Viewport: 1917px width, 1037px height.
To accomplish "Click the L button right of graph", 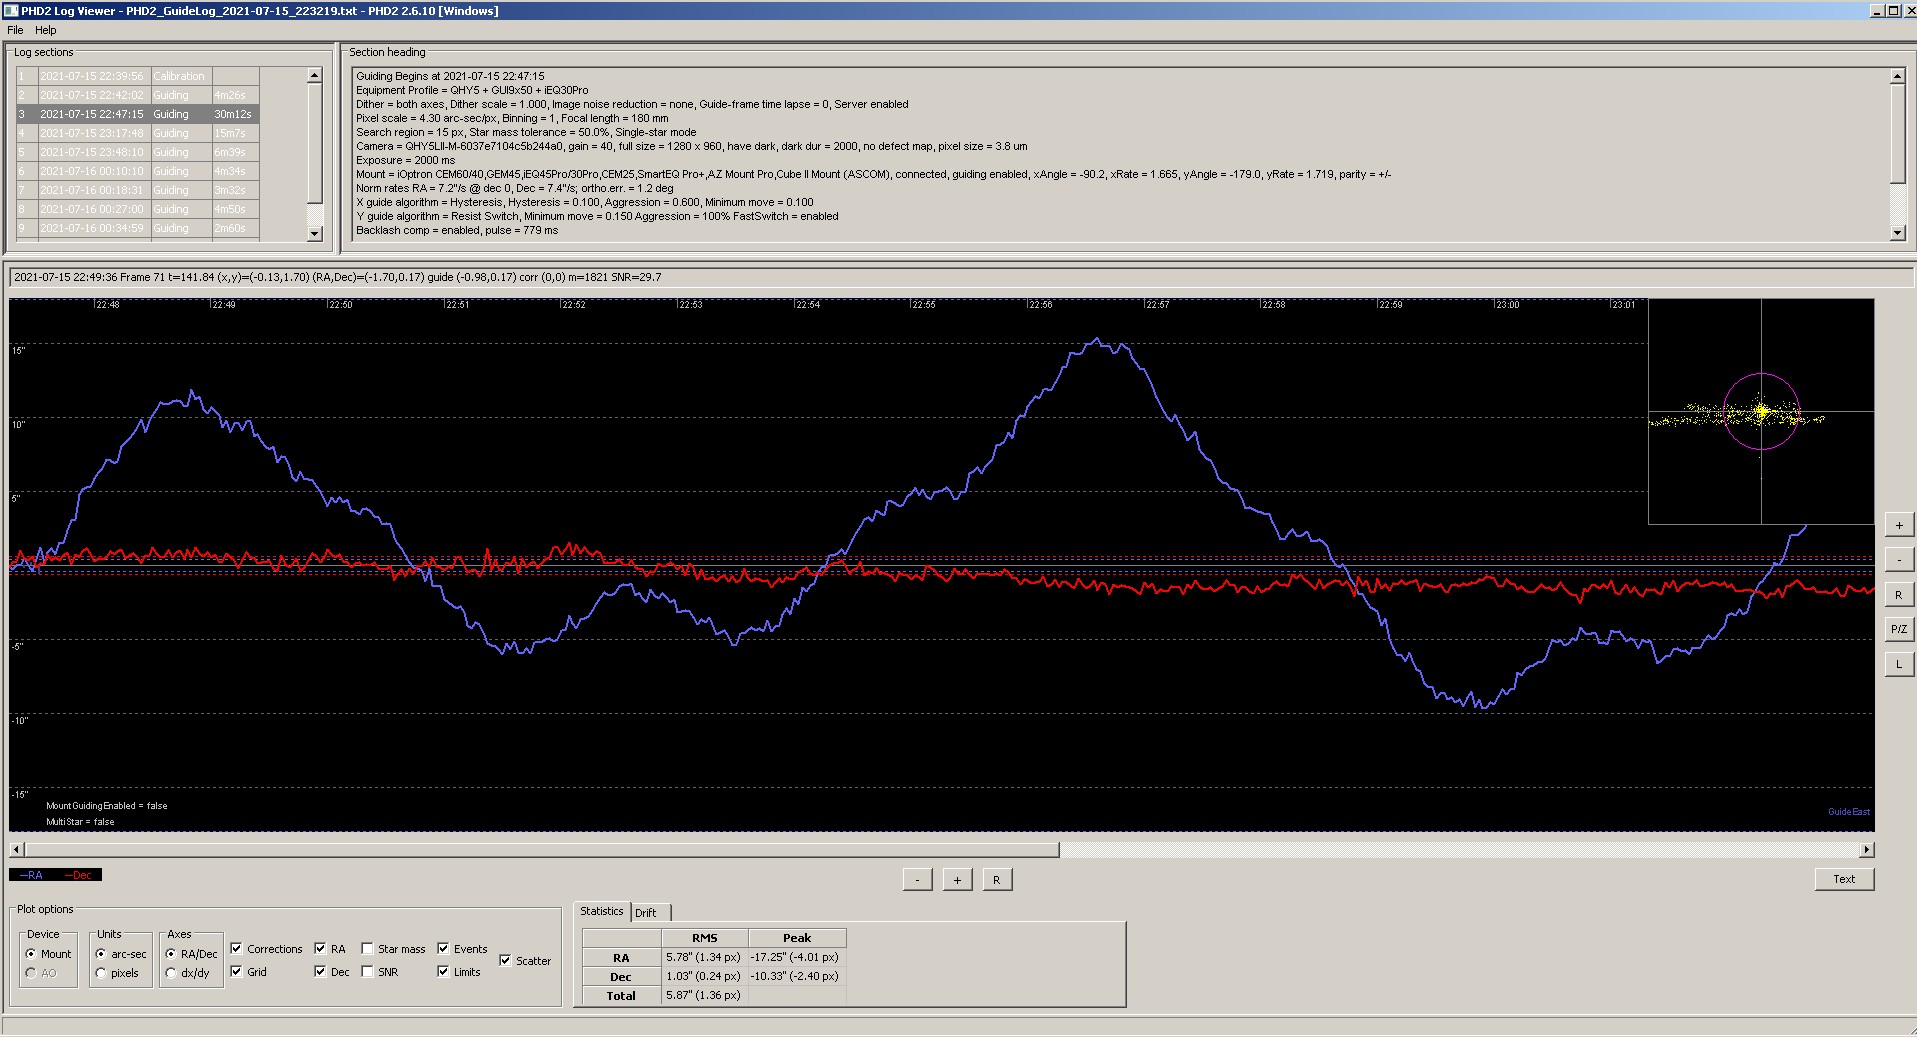I will tap(1899, 664).
